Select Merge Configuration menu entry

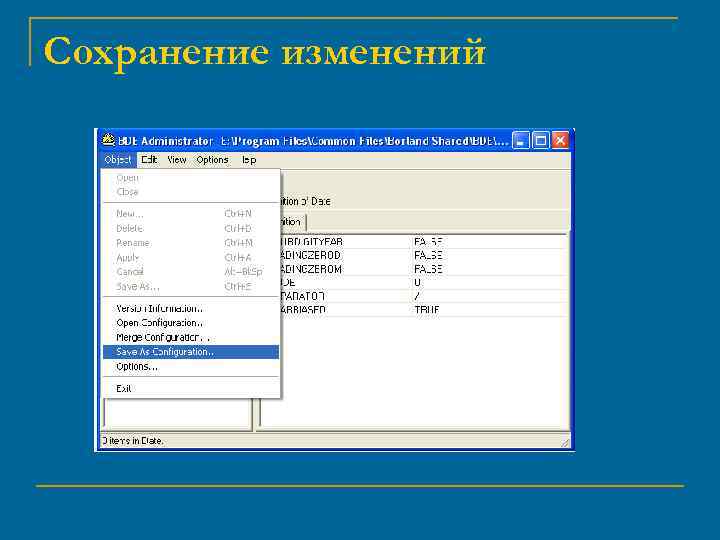point(191,338)
